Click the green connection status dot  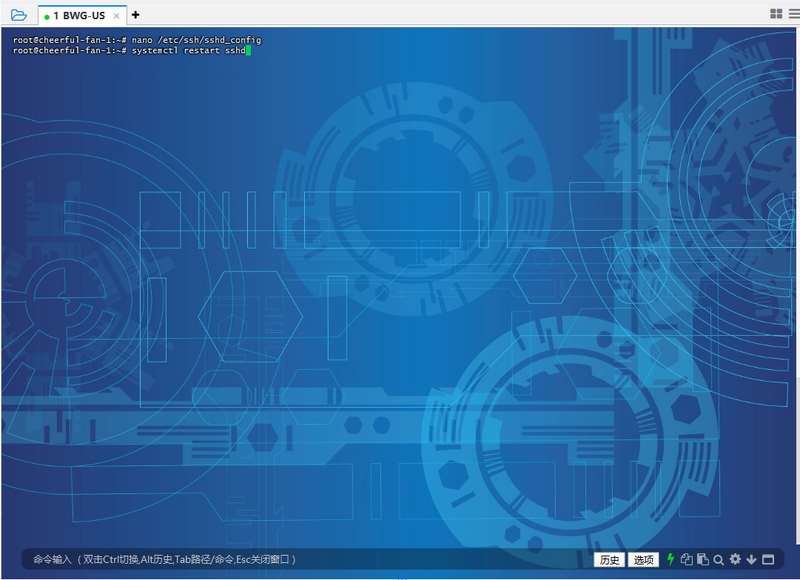click(47, 15)
